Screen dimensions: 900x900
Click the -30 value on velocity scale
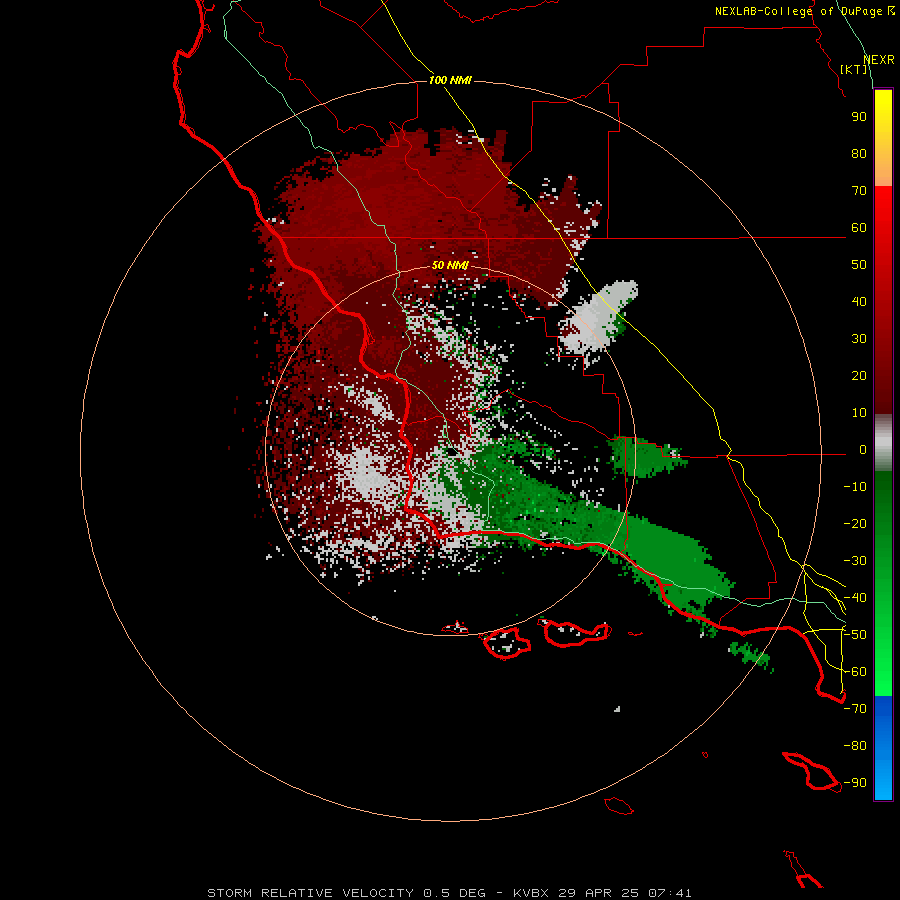point(855,561)
